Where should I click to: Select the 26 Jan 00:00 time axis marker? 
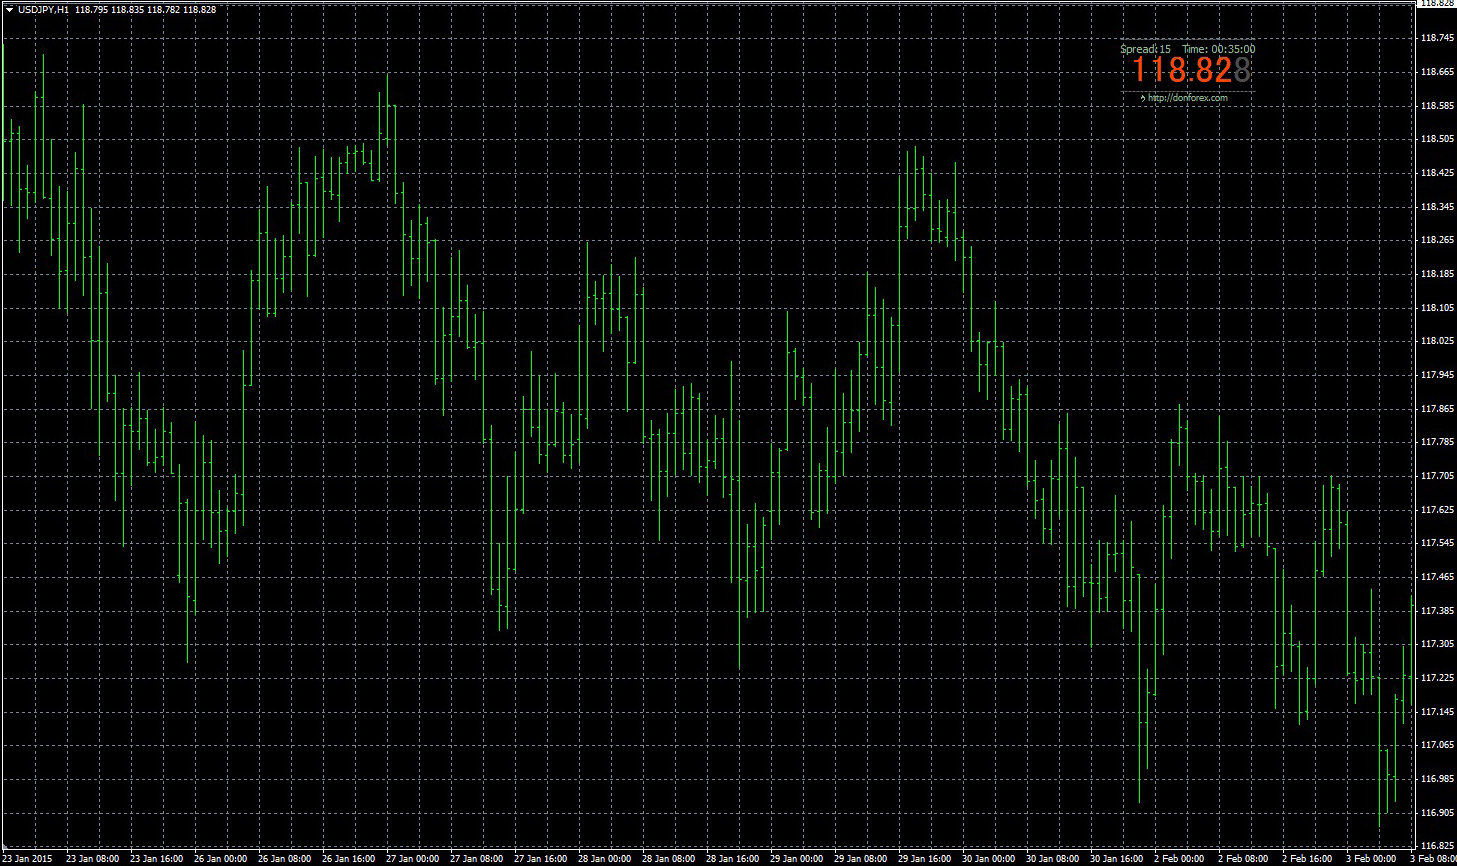point(221,858)
